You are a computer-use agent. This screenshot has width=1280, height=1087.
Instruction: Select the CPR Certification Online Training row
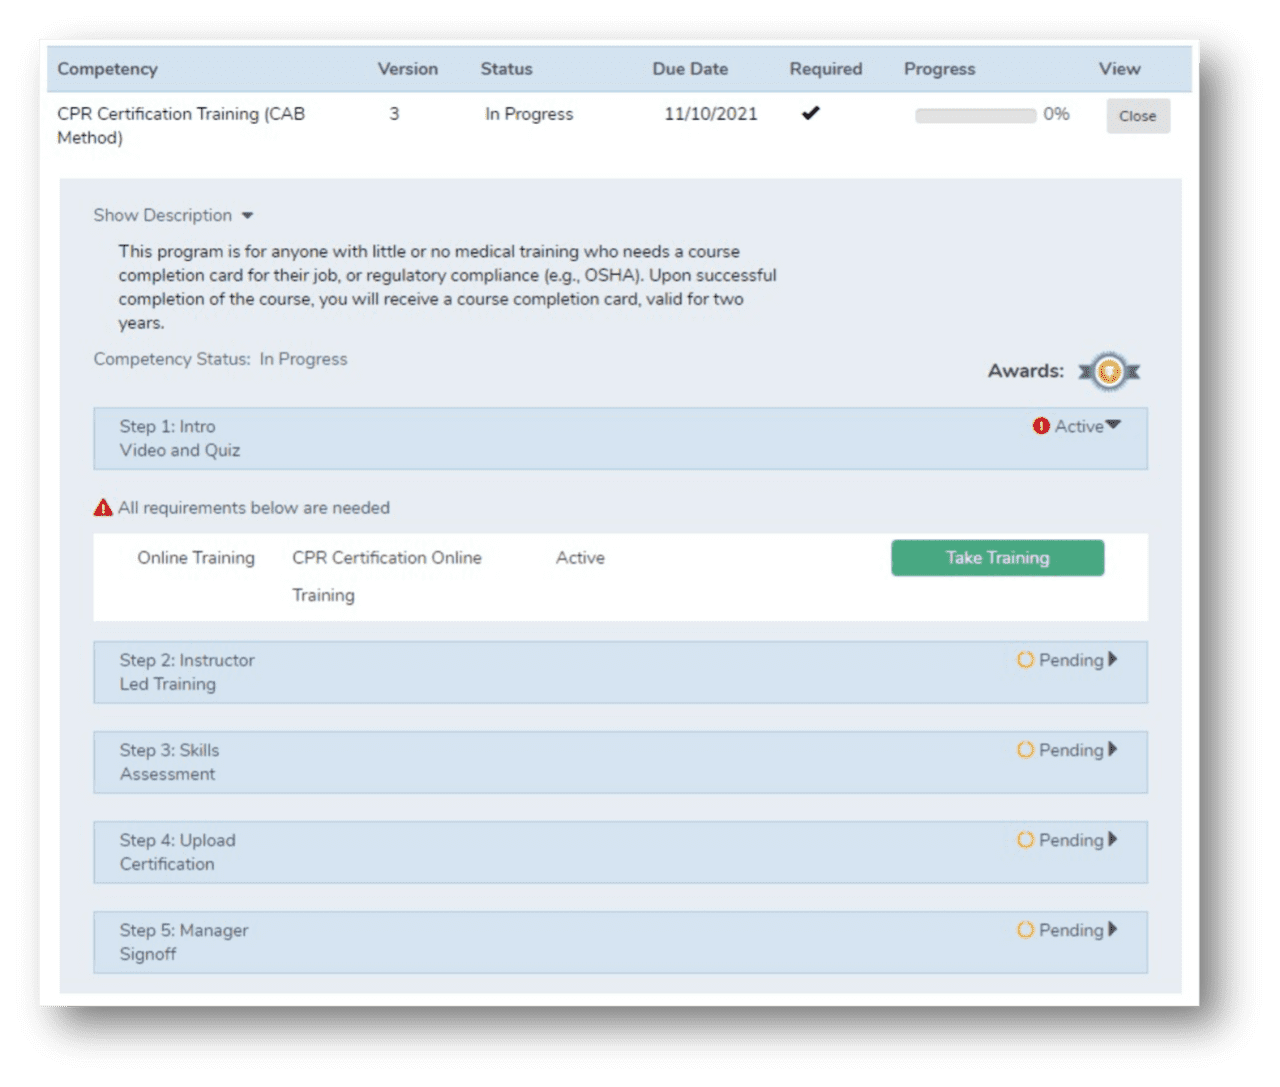tap(386, 575)
